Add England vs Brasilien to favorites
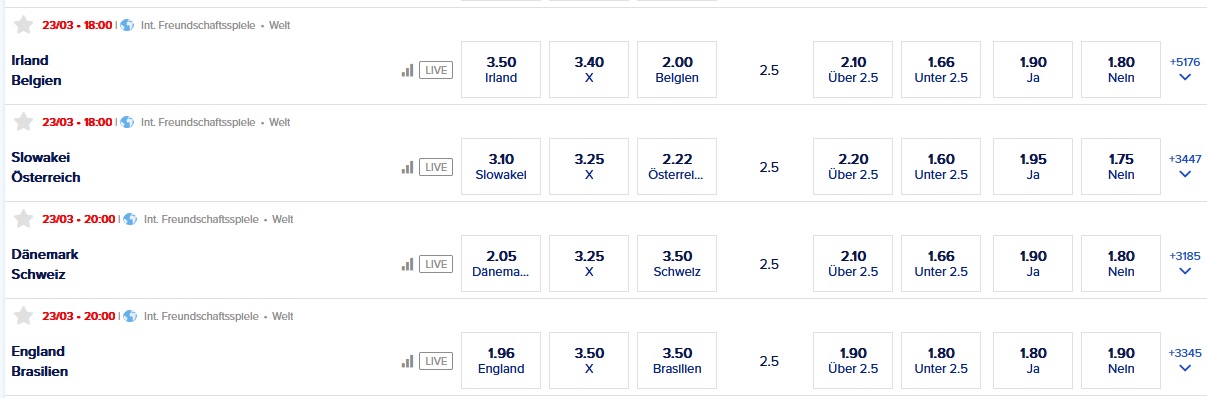This screenshot has height=398, width=1207. point(24,316)
